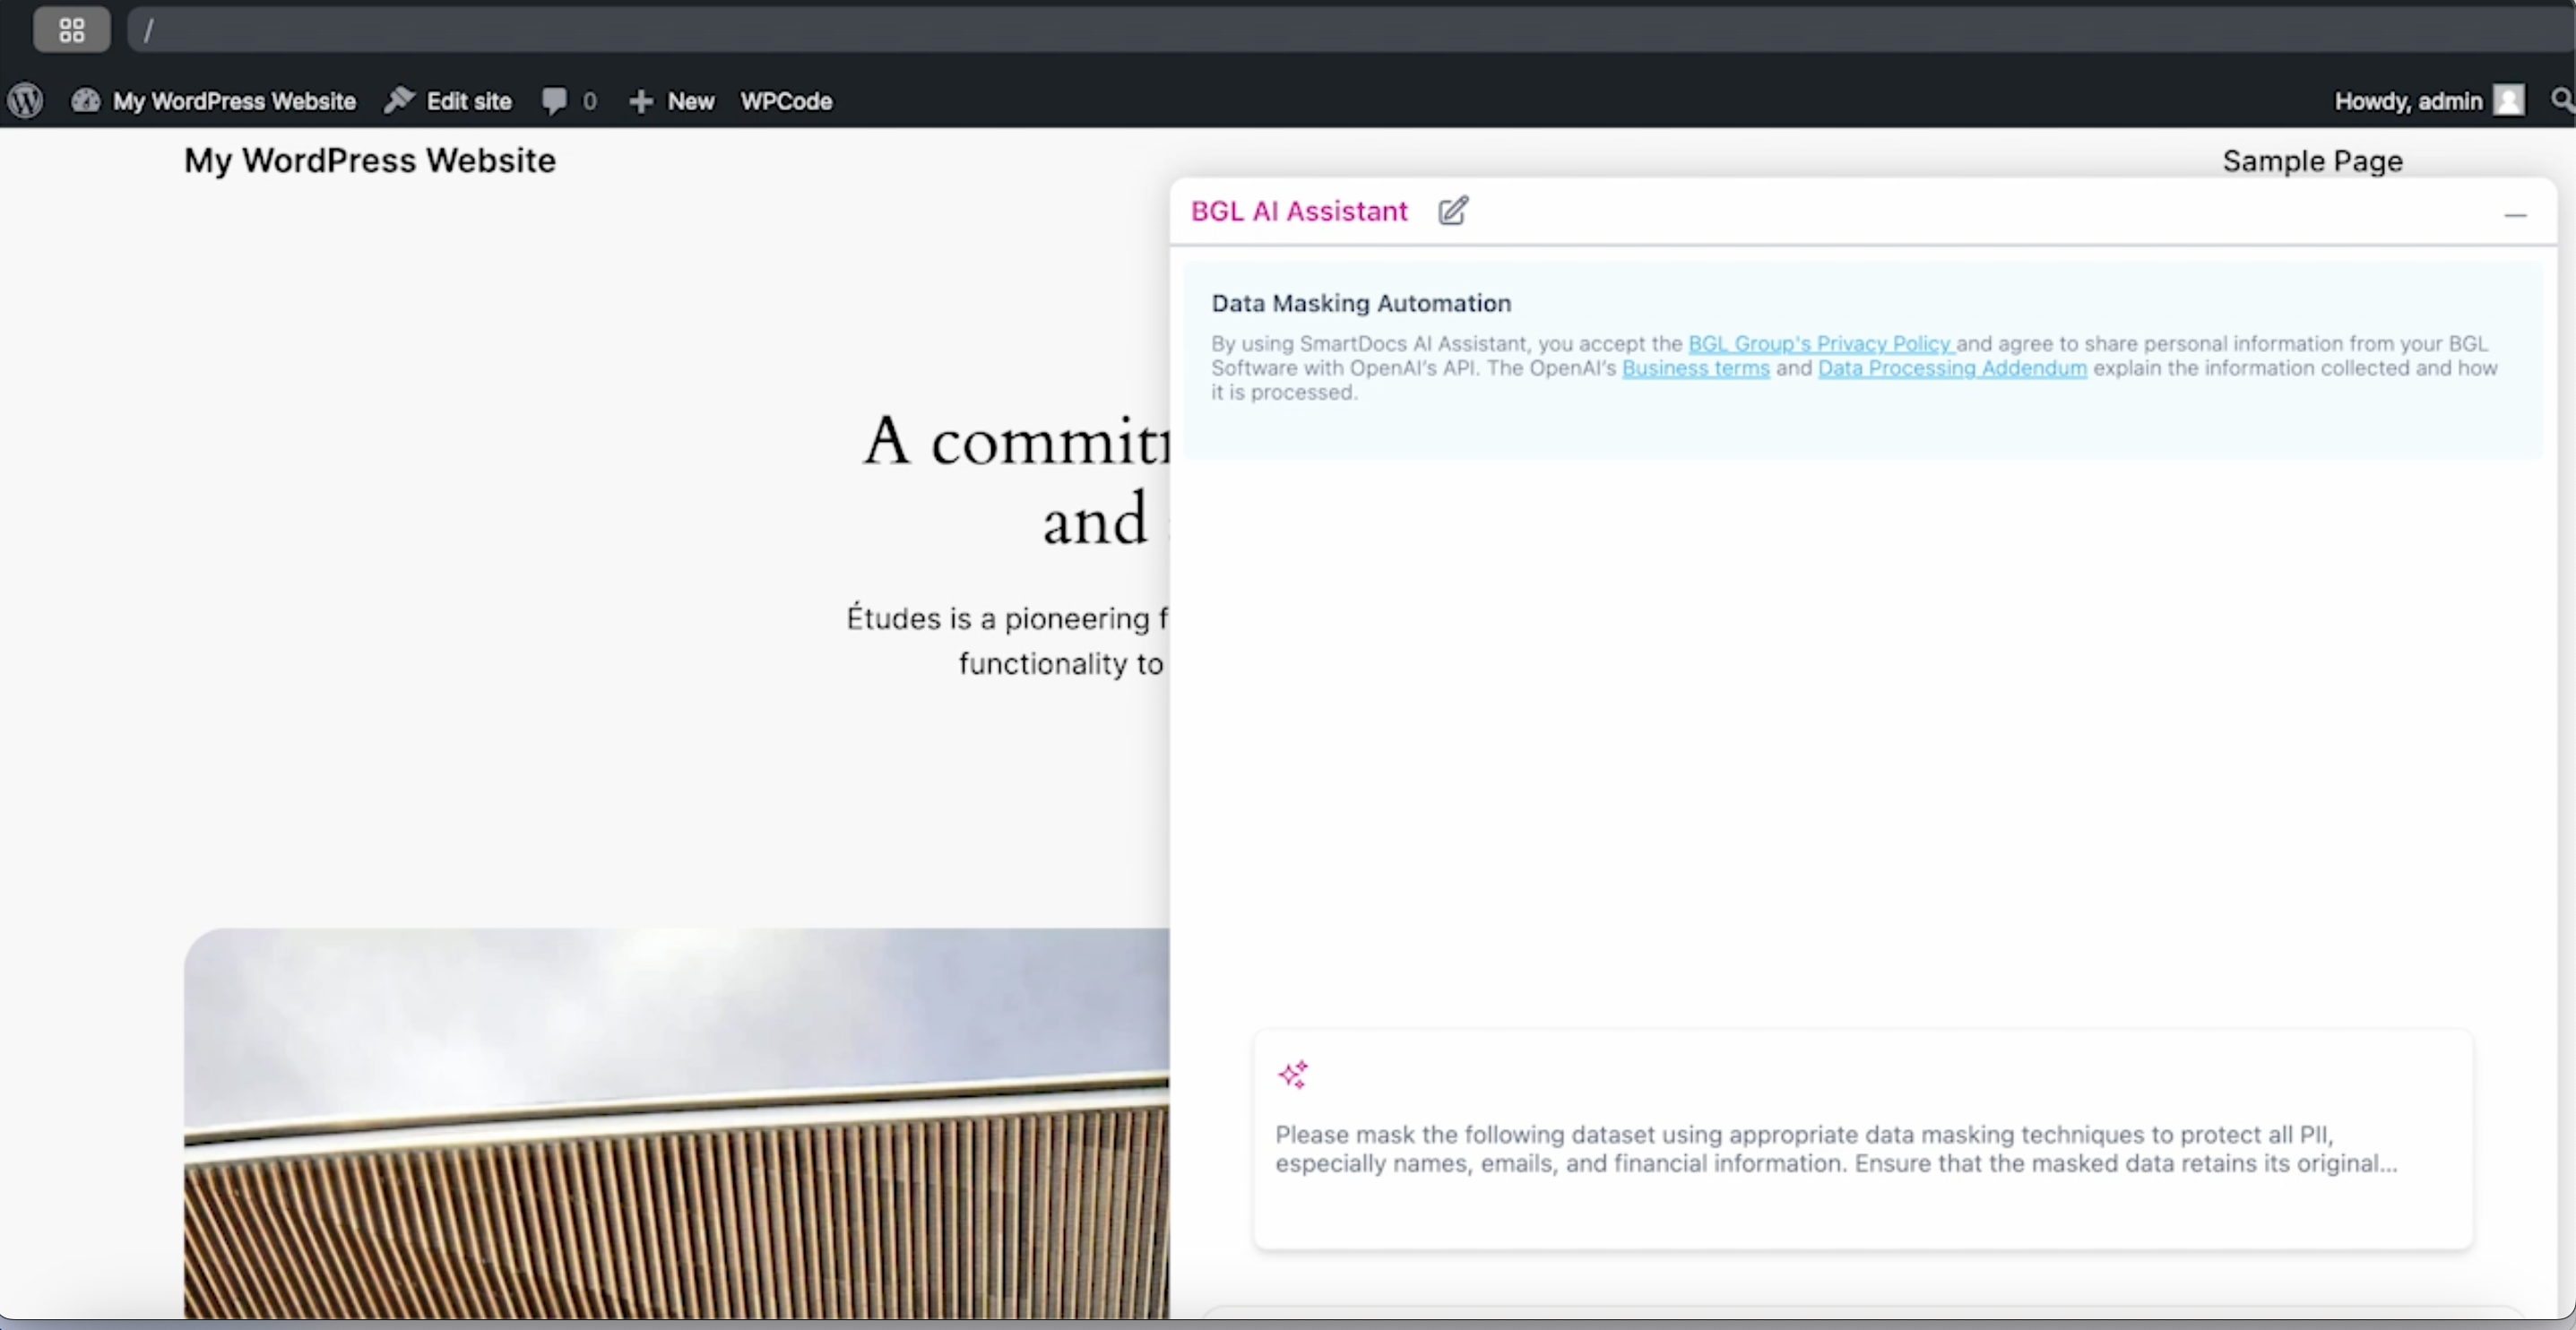Open the Howdy, admin account menu
The image size is (2576, 1330).
pyautogui.click(x=2429, y=101)
